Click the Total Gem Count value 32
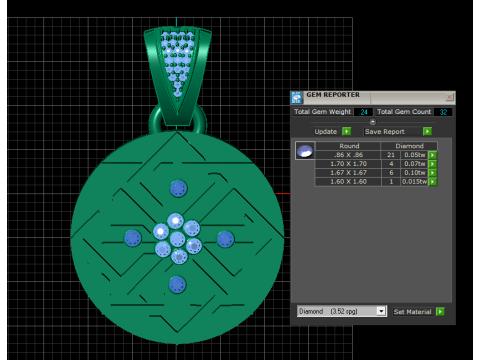Screen dimensions: 480x360 click(443, 112)
